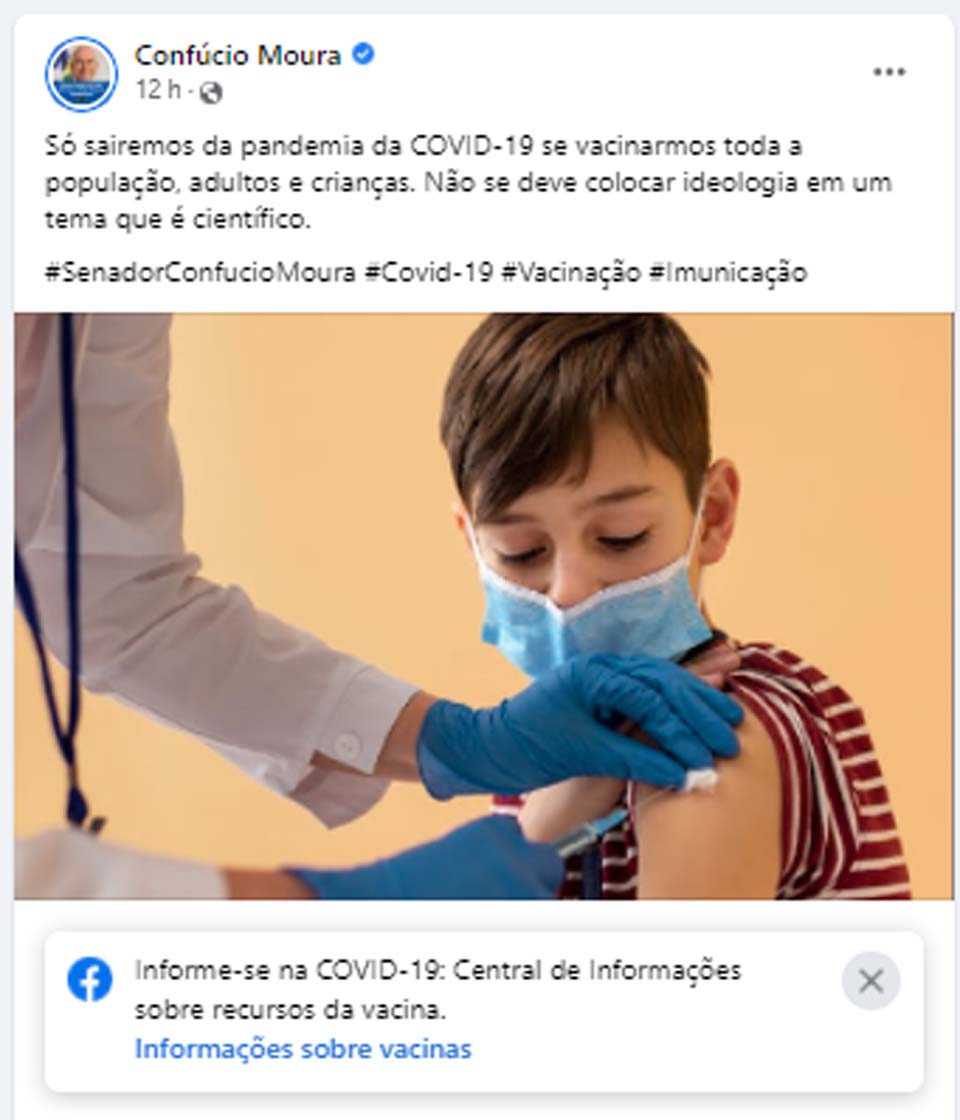
Task: Click the globe public audience icon
Action: pos(211,92)
